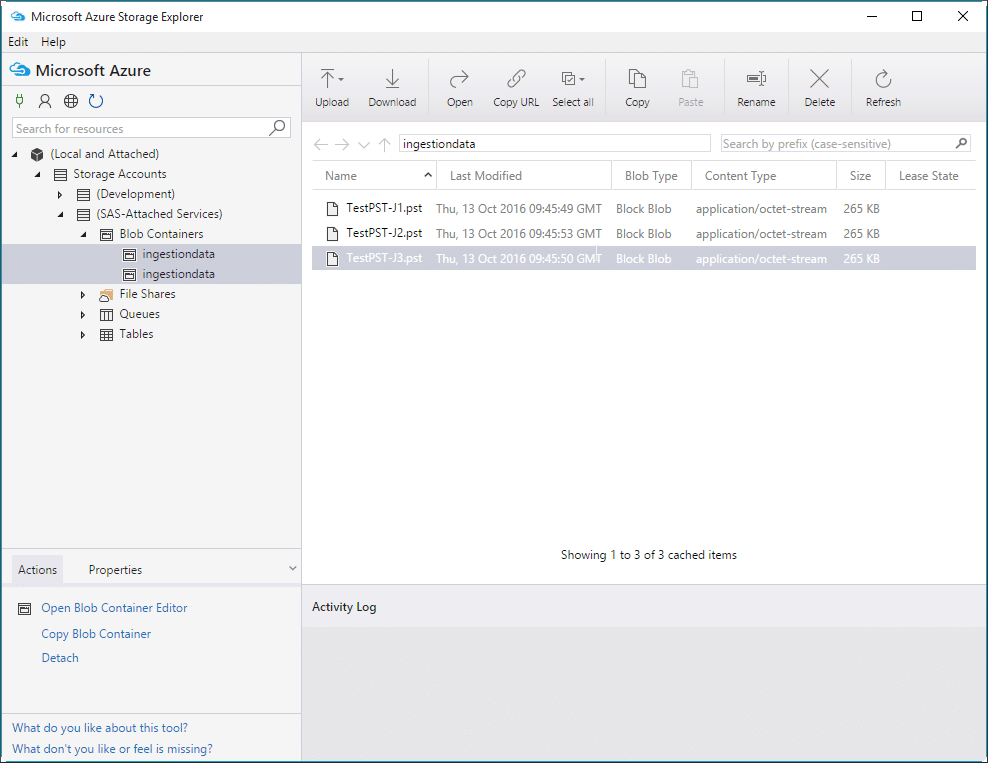Open the account management person icon
The height and width of the screenshot is (763, 988).
pos(45,101)
